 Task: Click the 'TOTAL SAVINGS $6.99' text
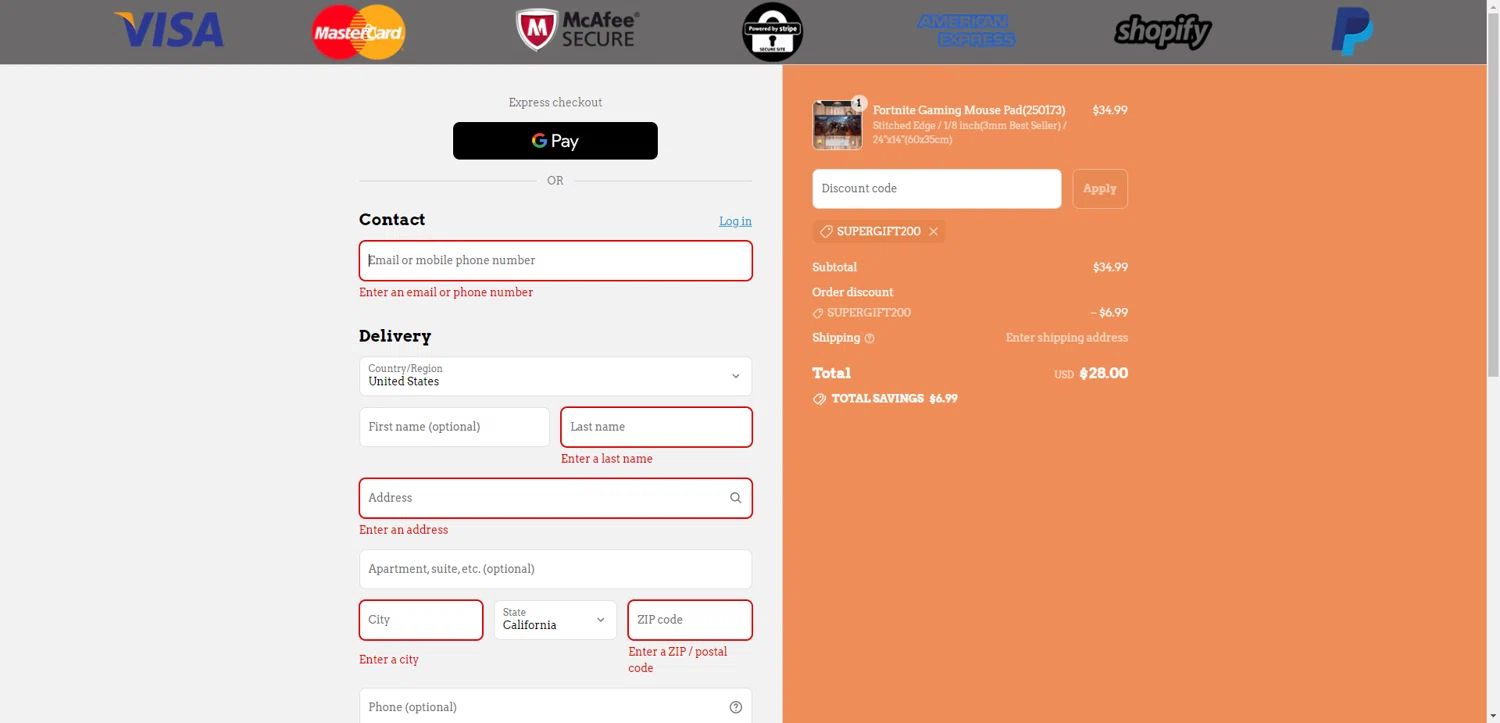click(x=895, y=399)
